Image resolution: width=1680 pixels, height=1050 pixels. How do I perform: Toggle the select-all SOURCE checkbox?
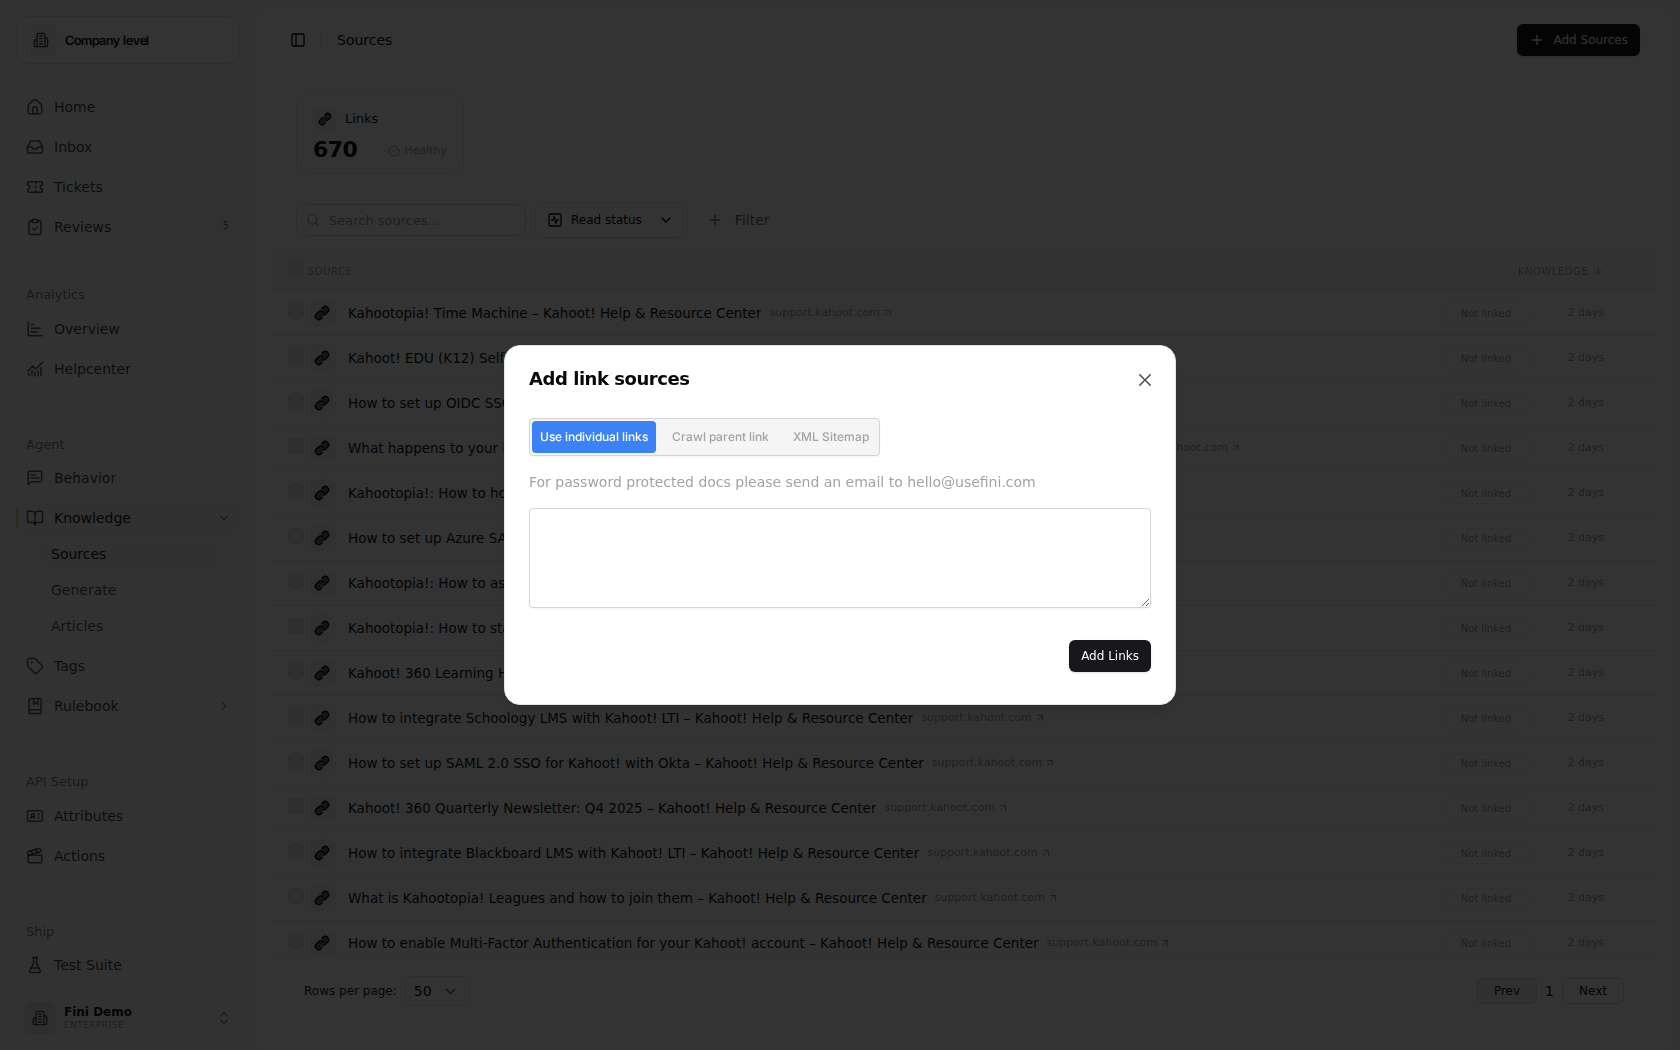(x=296, y=270)
